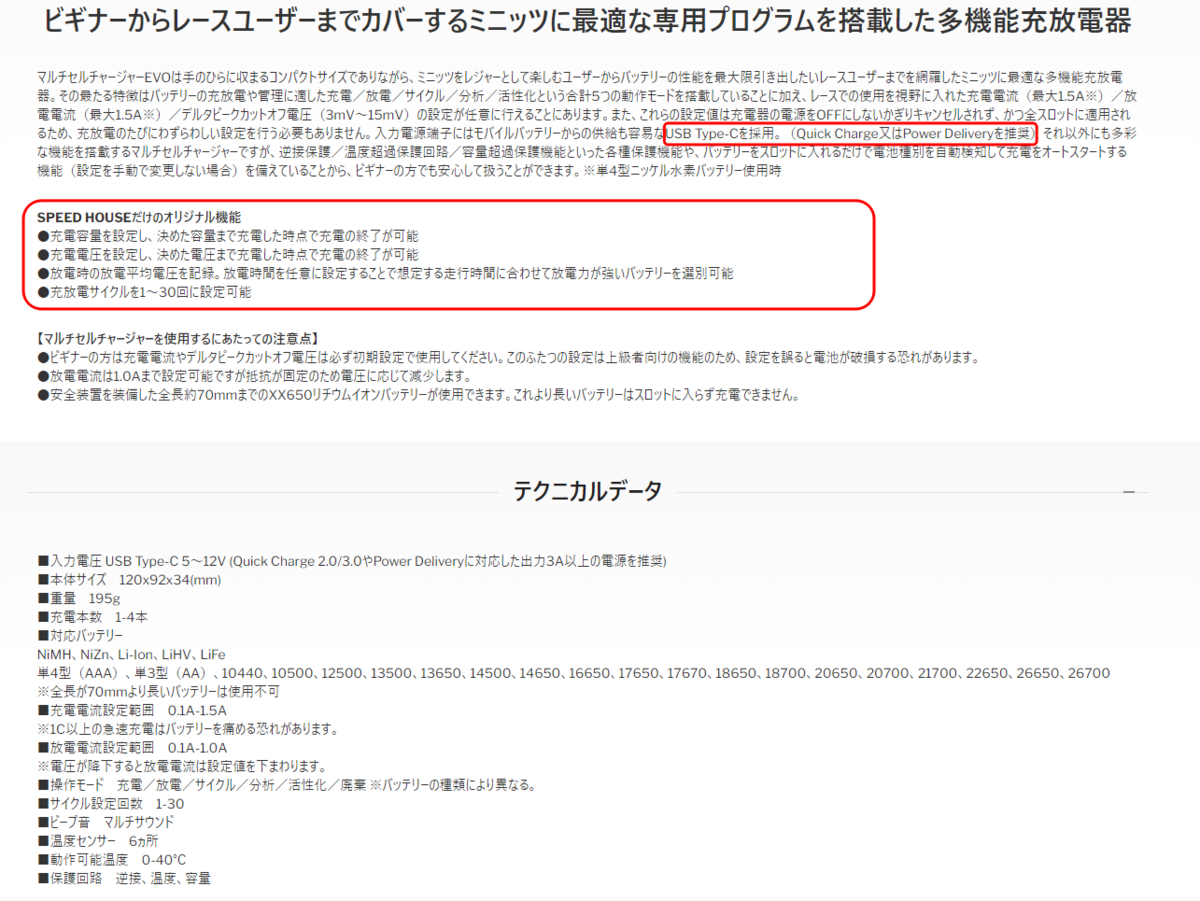
Task: Click the 重量 195g line
Action: coord(78,598)
